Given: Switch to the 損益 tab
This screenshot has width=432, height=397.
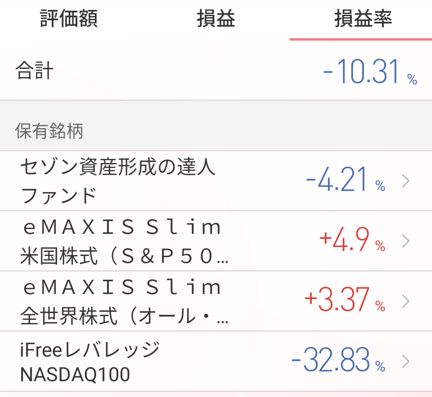Looking at the screenshot, I should click(216, 18).
